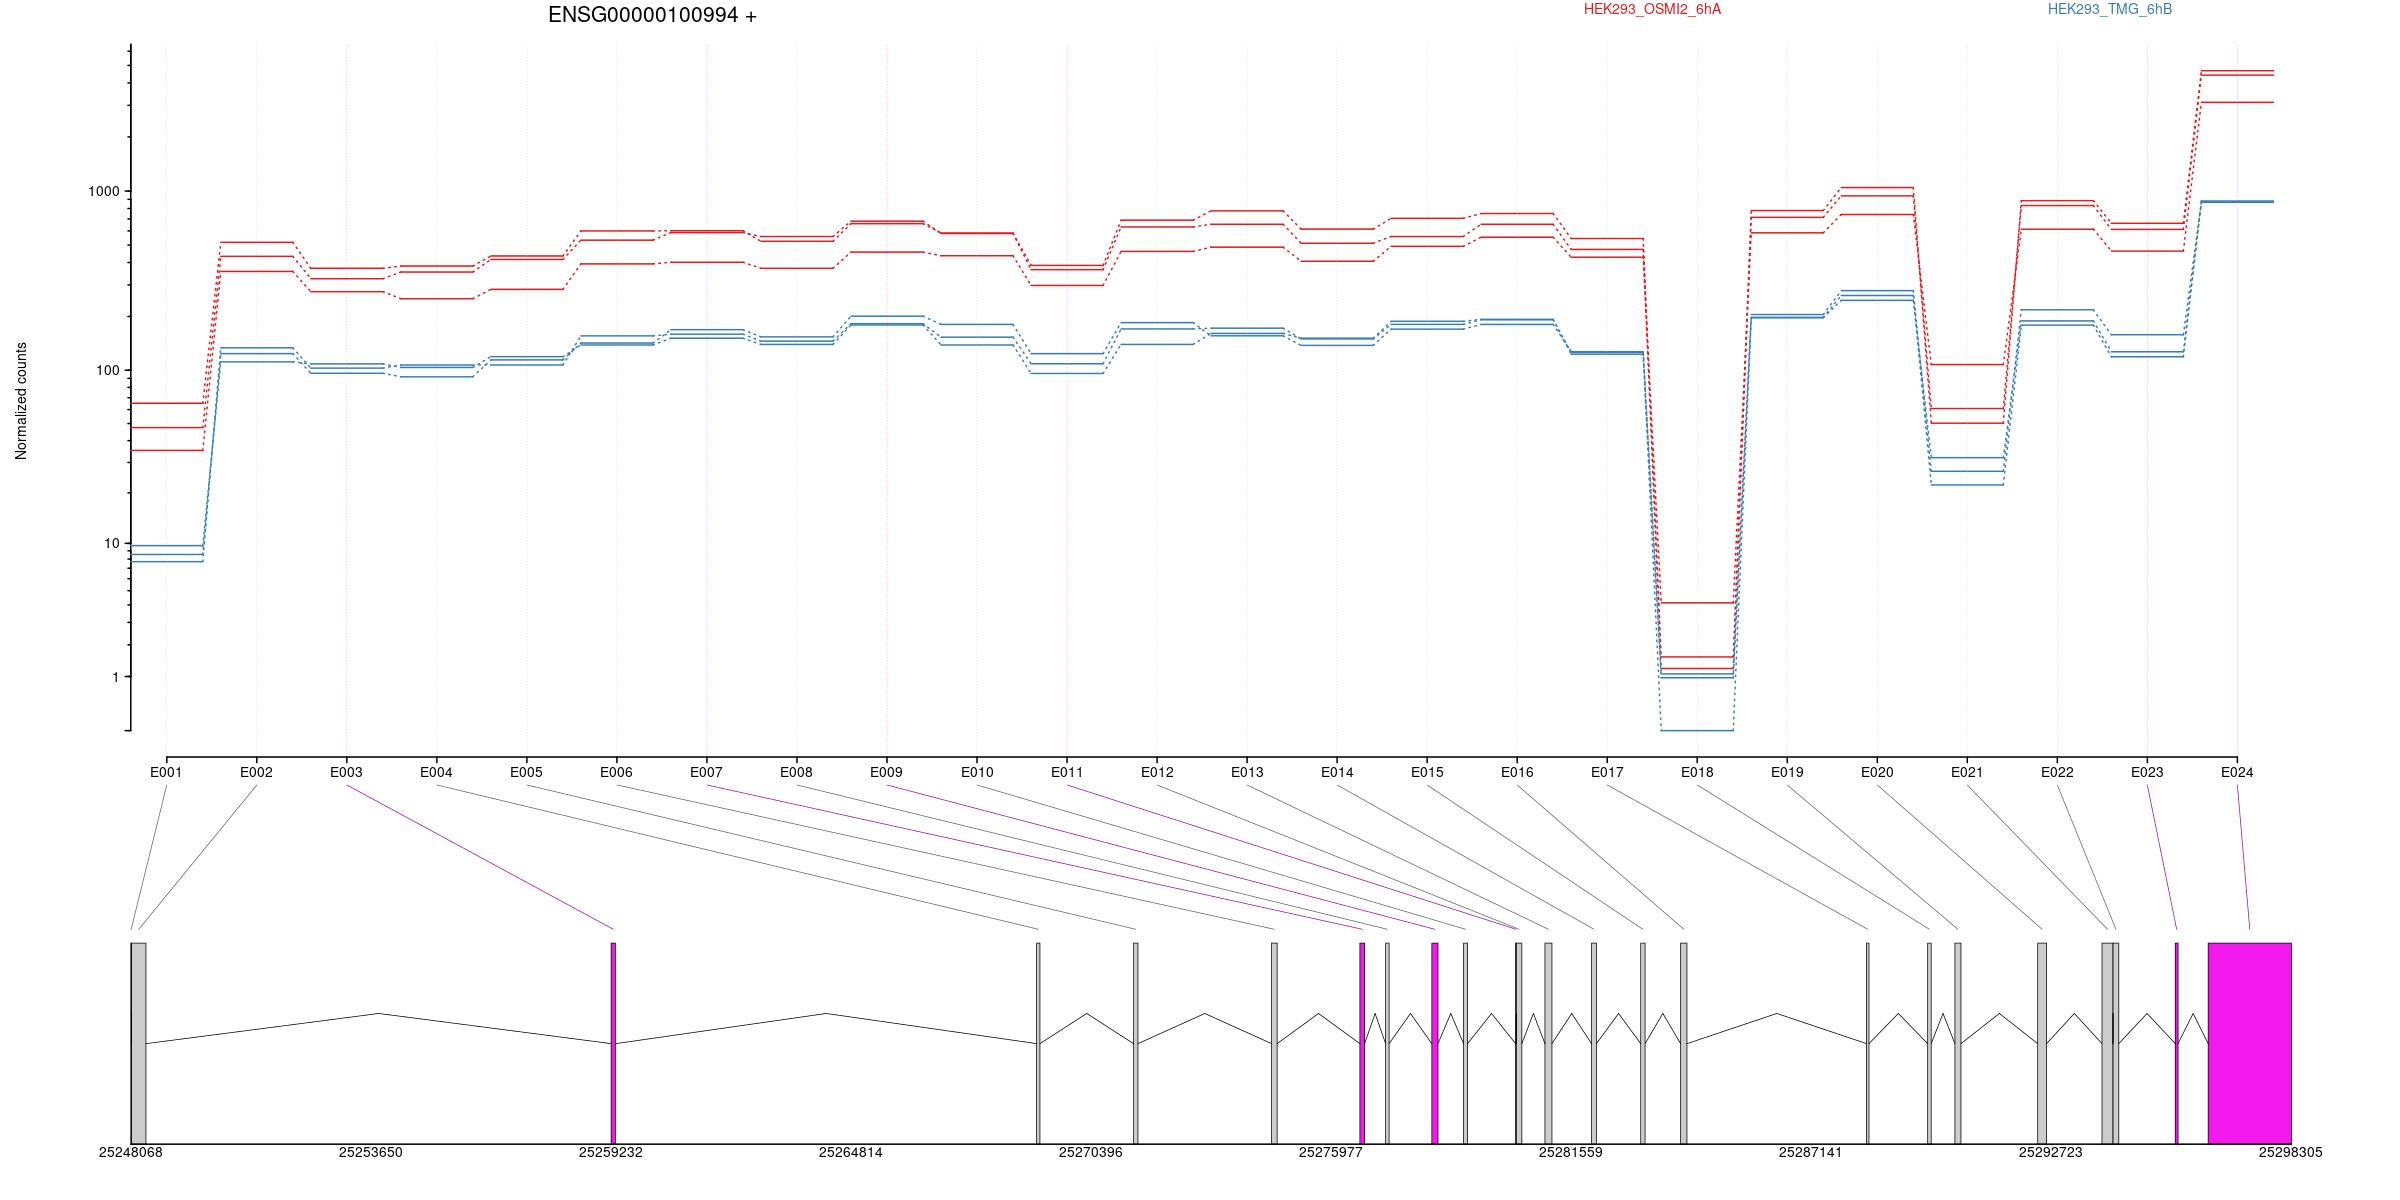Click exon label E010
The height and width of the screenshot is (1200, 2400).
click(977, 772)
